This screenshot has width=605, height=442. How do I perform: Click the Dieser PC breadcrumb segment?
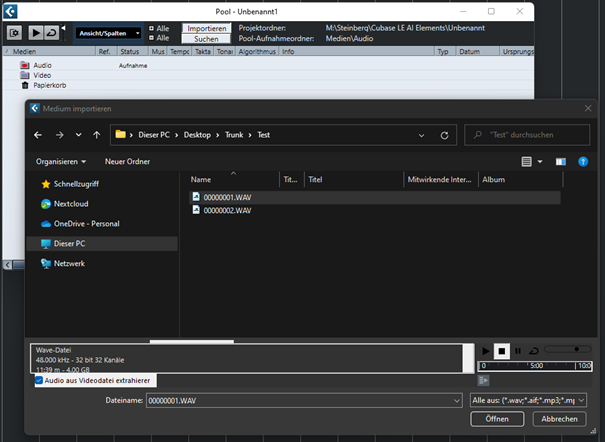pos(154,135)
